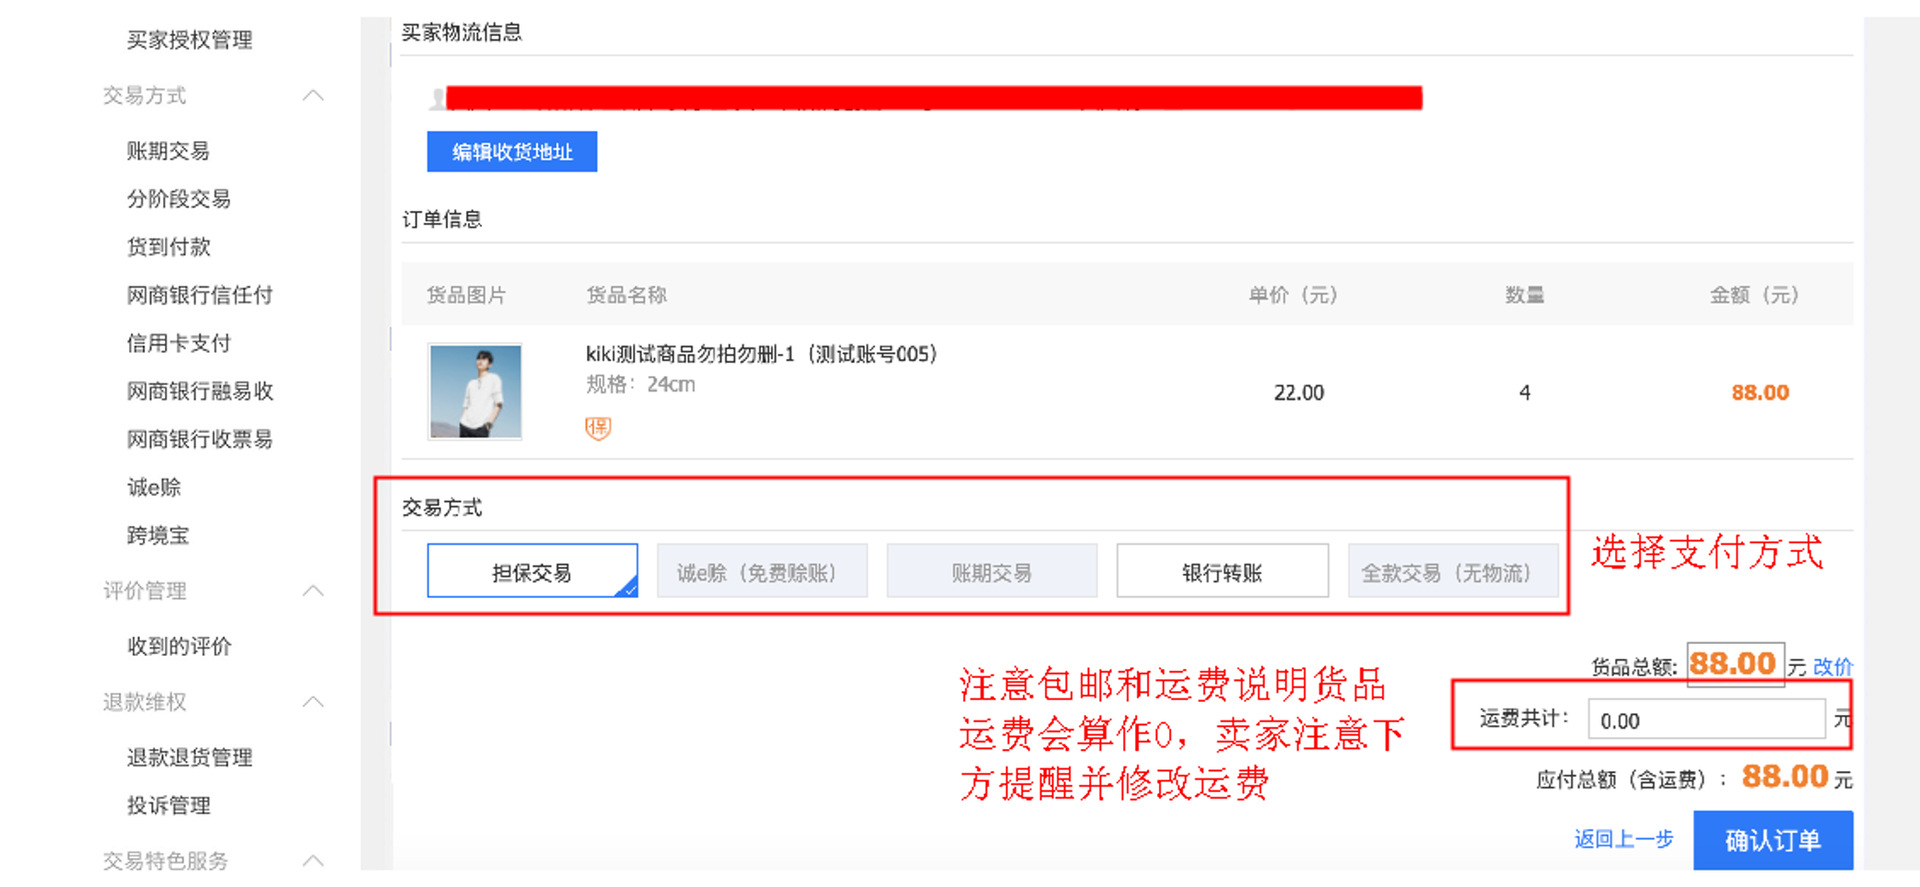Open the product thumbnail image

(475, 392)
